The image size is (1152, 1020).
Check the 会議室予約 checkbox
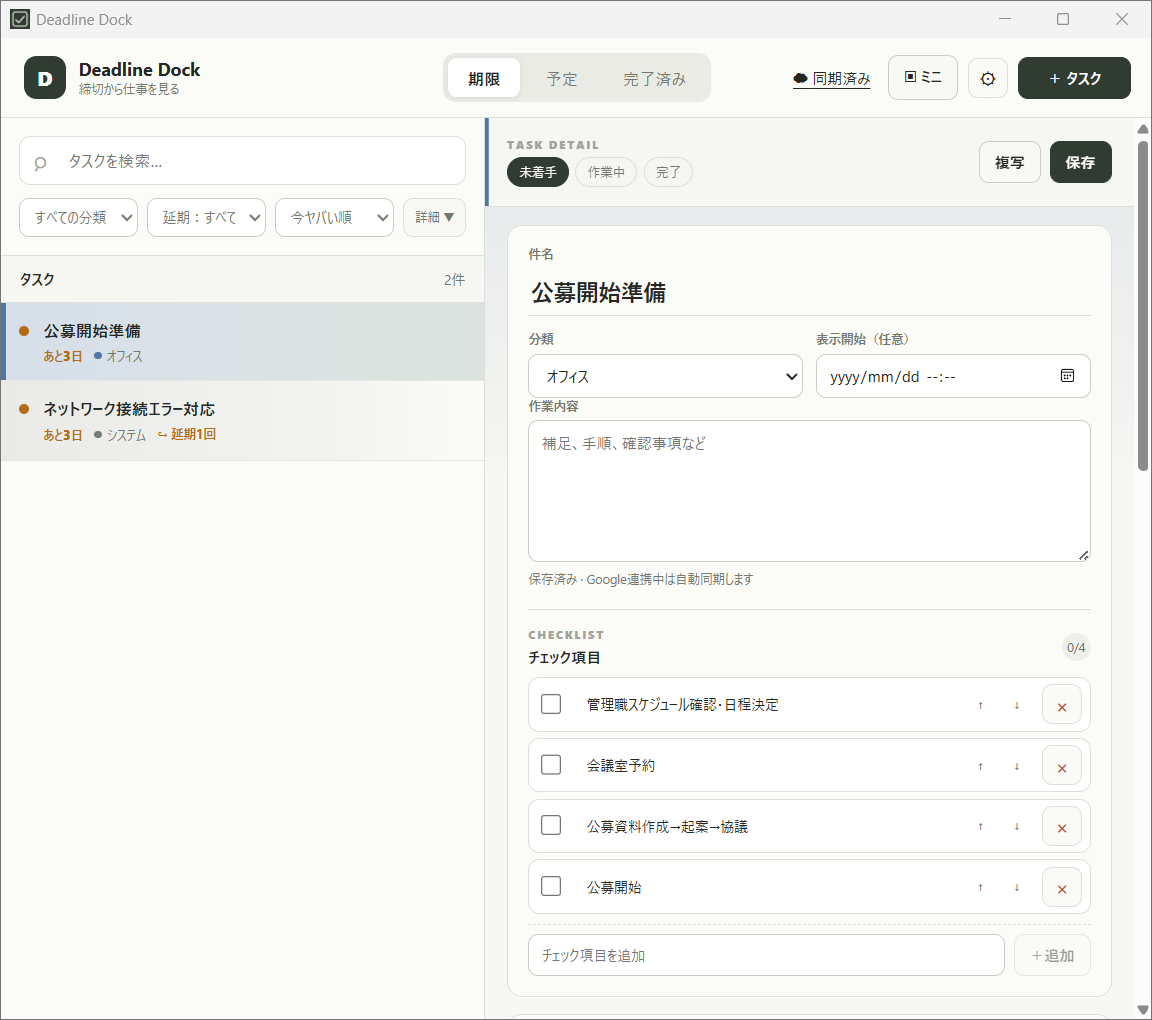tap(551, 765)
